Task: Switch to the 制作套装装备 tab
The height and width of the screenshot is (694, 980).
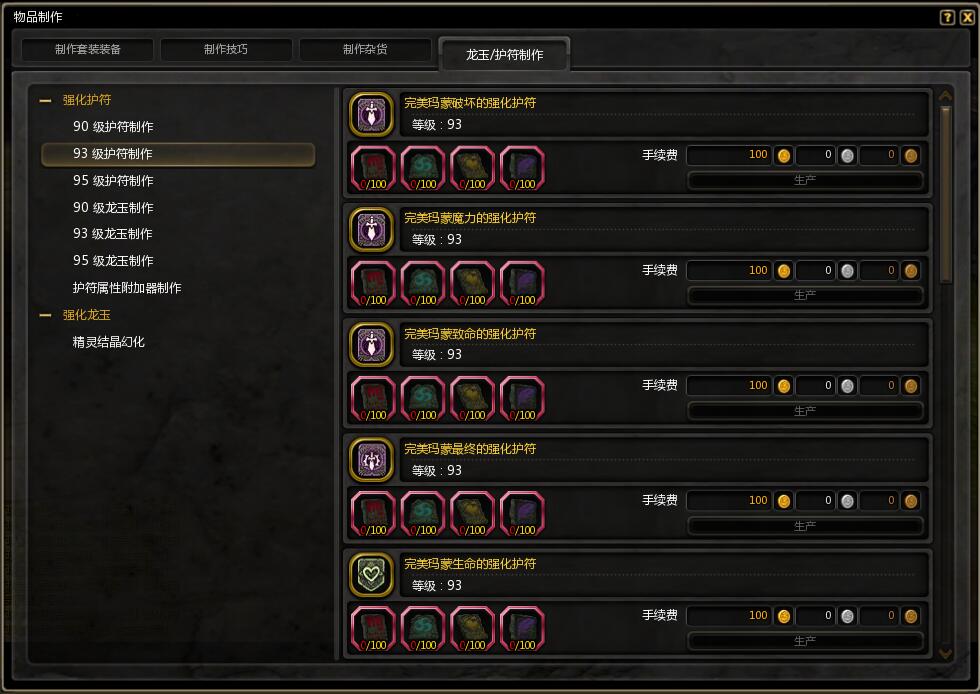Action: [88, 49]
